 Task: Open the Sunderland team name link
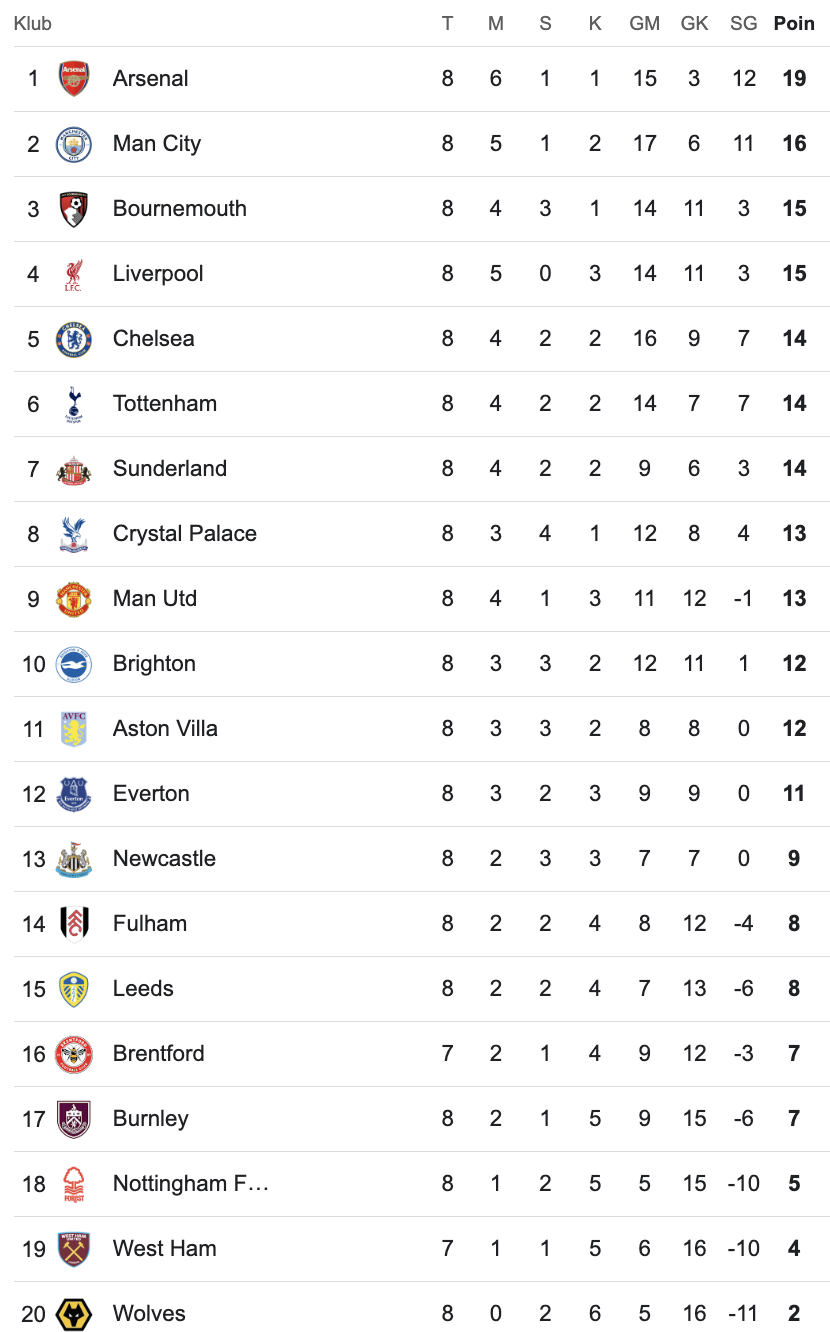coord(170,469)
